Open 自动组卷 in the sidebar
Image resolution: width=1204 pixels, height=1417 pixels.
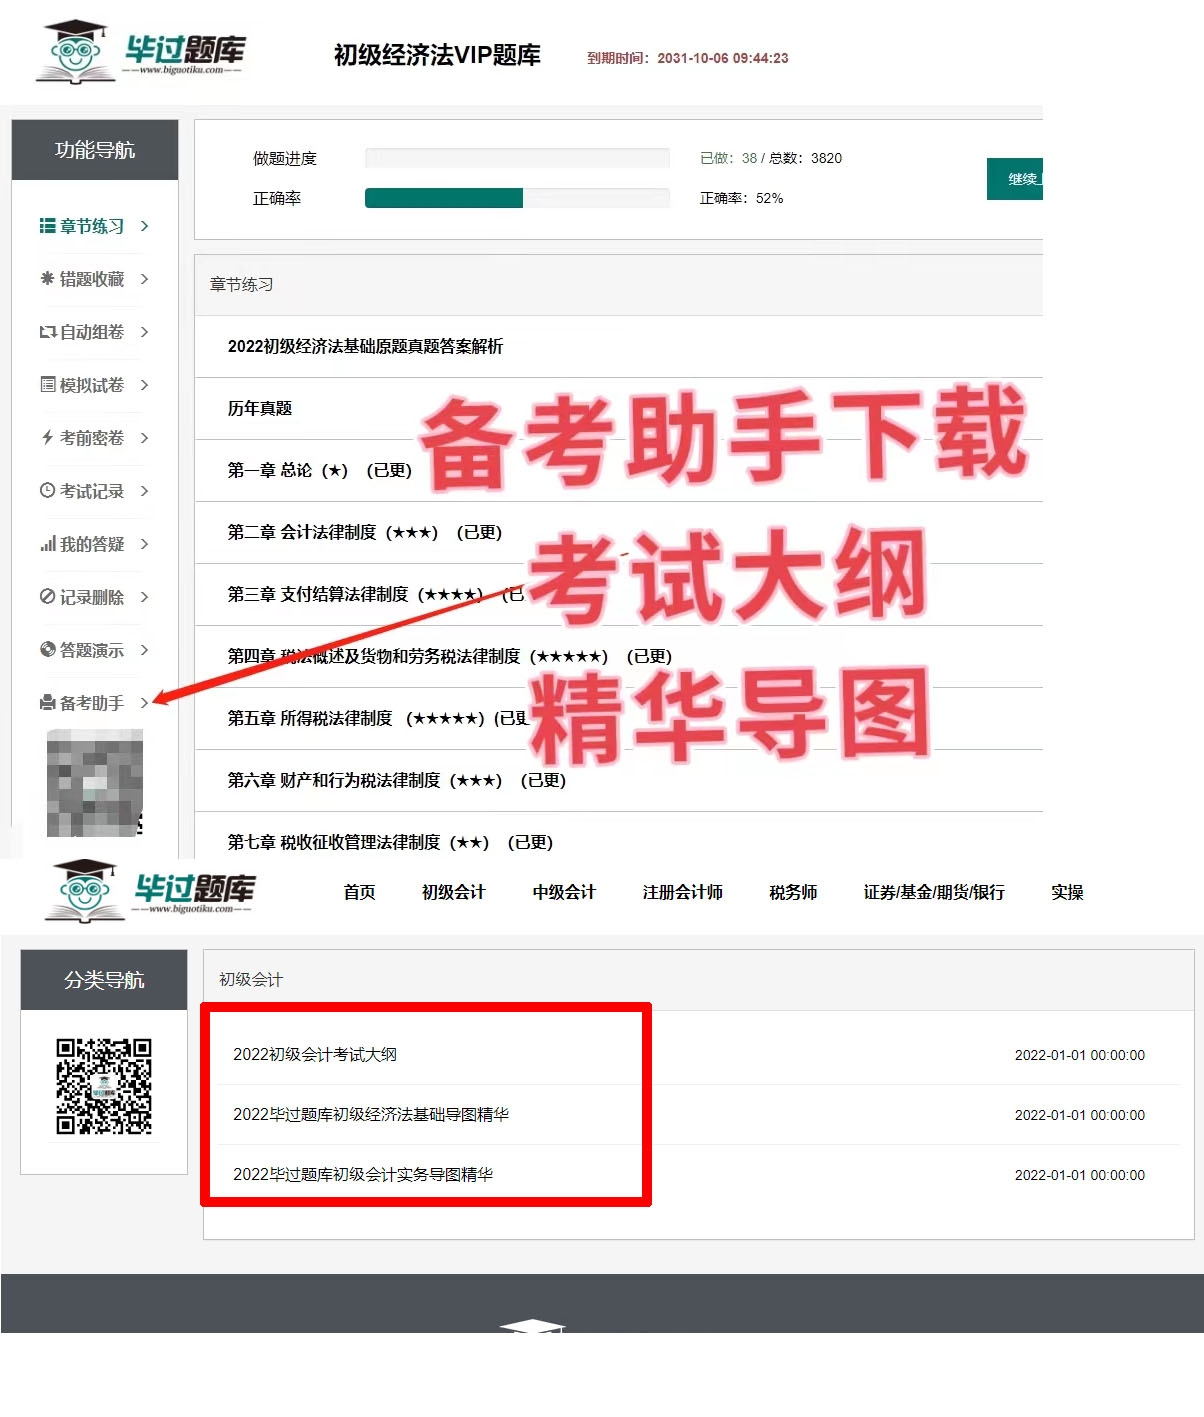(x=92, y=332)
